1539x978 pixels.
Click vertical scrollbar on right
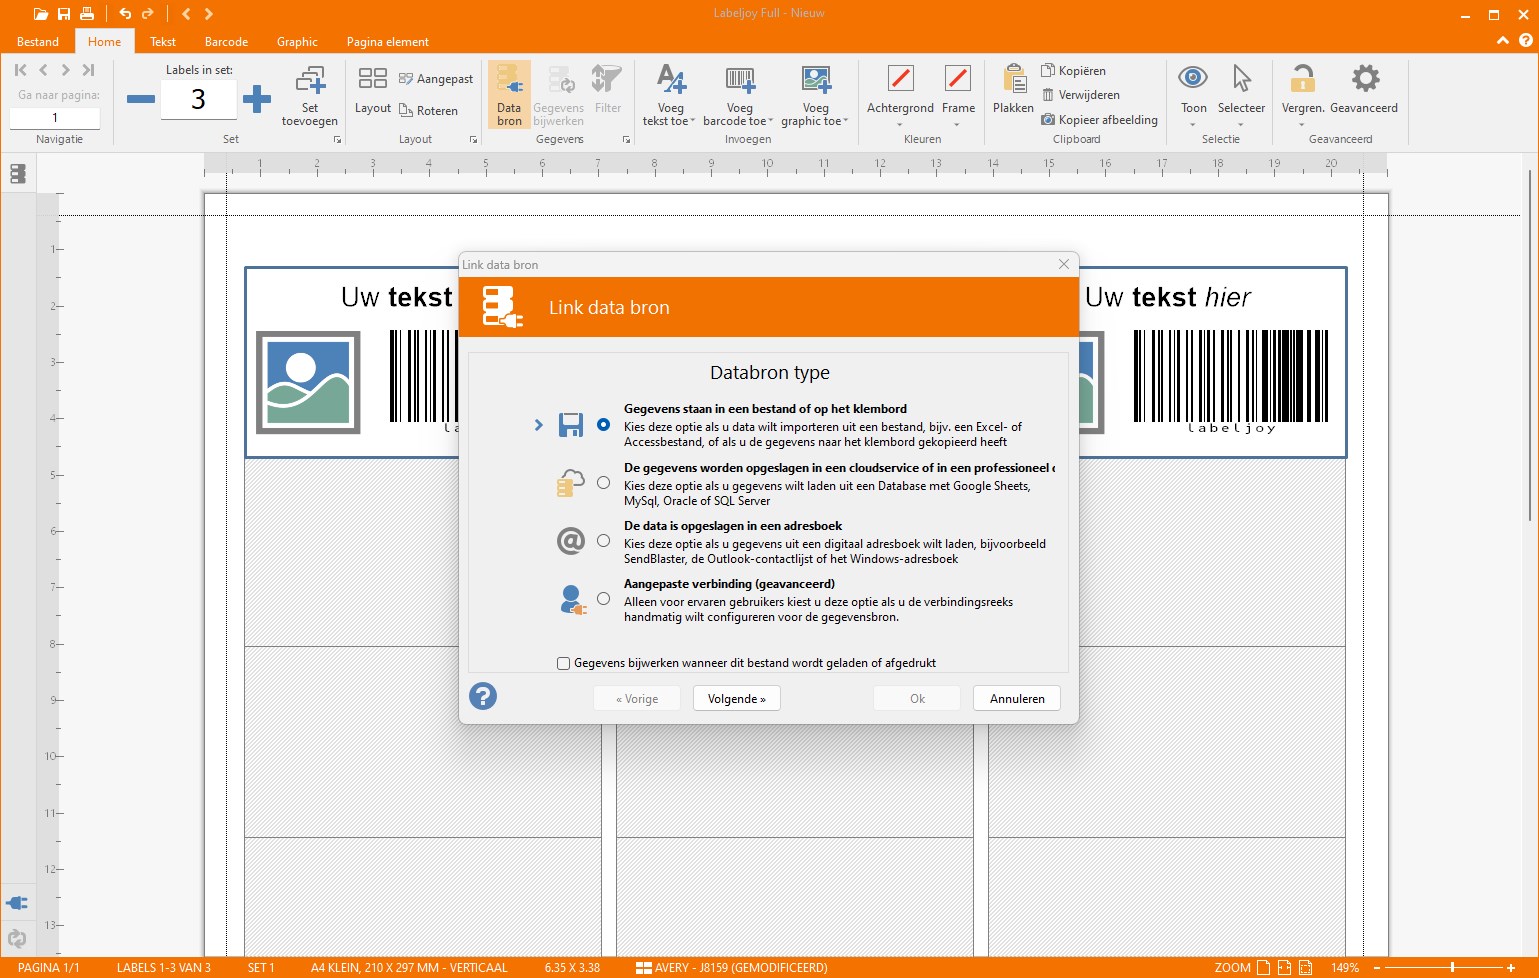[x=1530, y=345]
